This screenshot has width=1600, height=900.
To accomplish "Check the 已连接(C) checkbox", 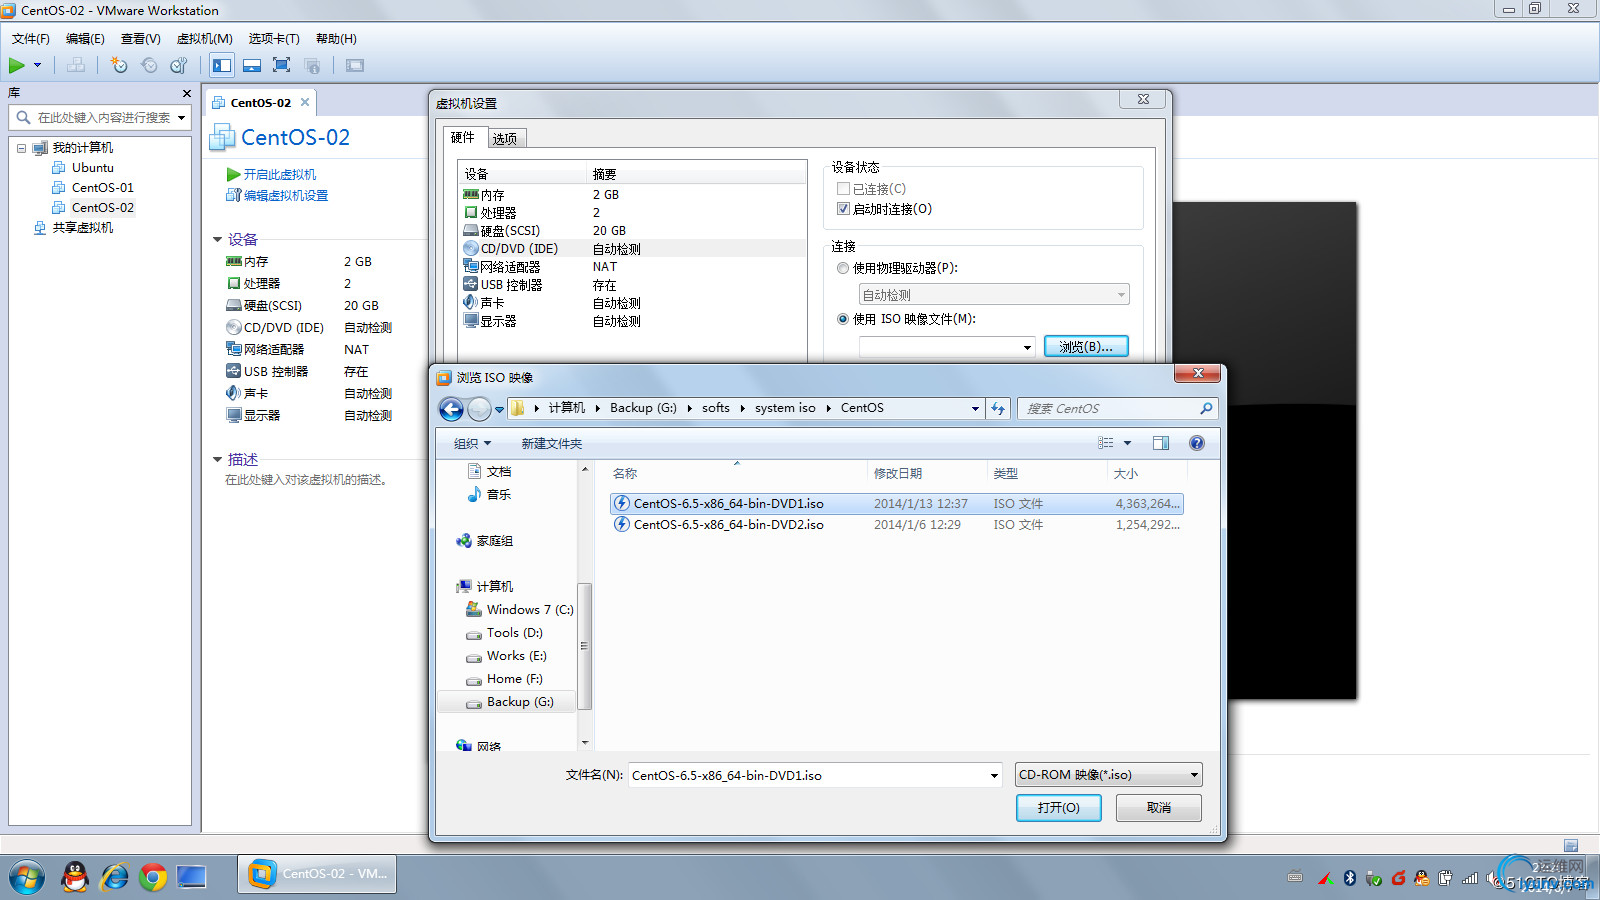I will click(843, 189).
